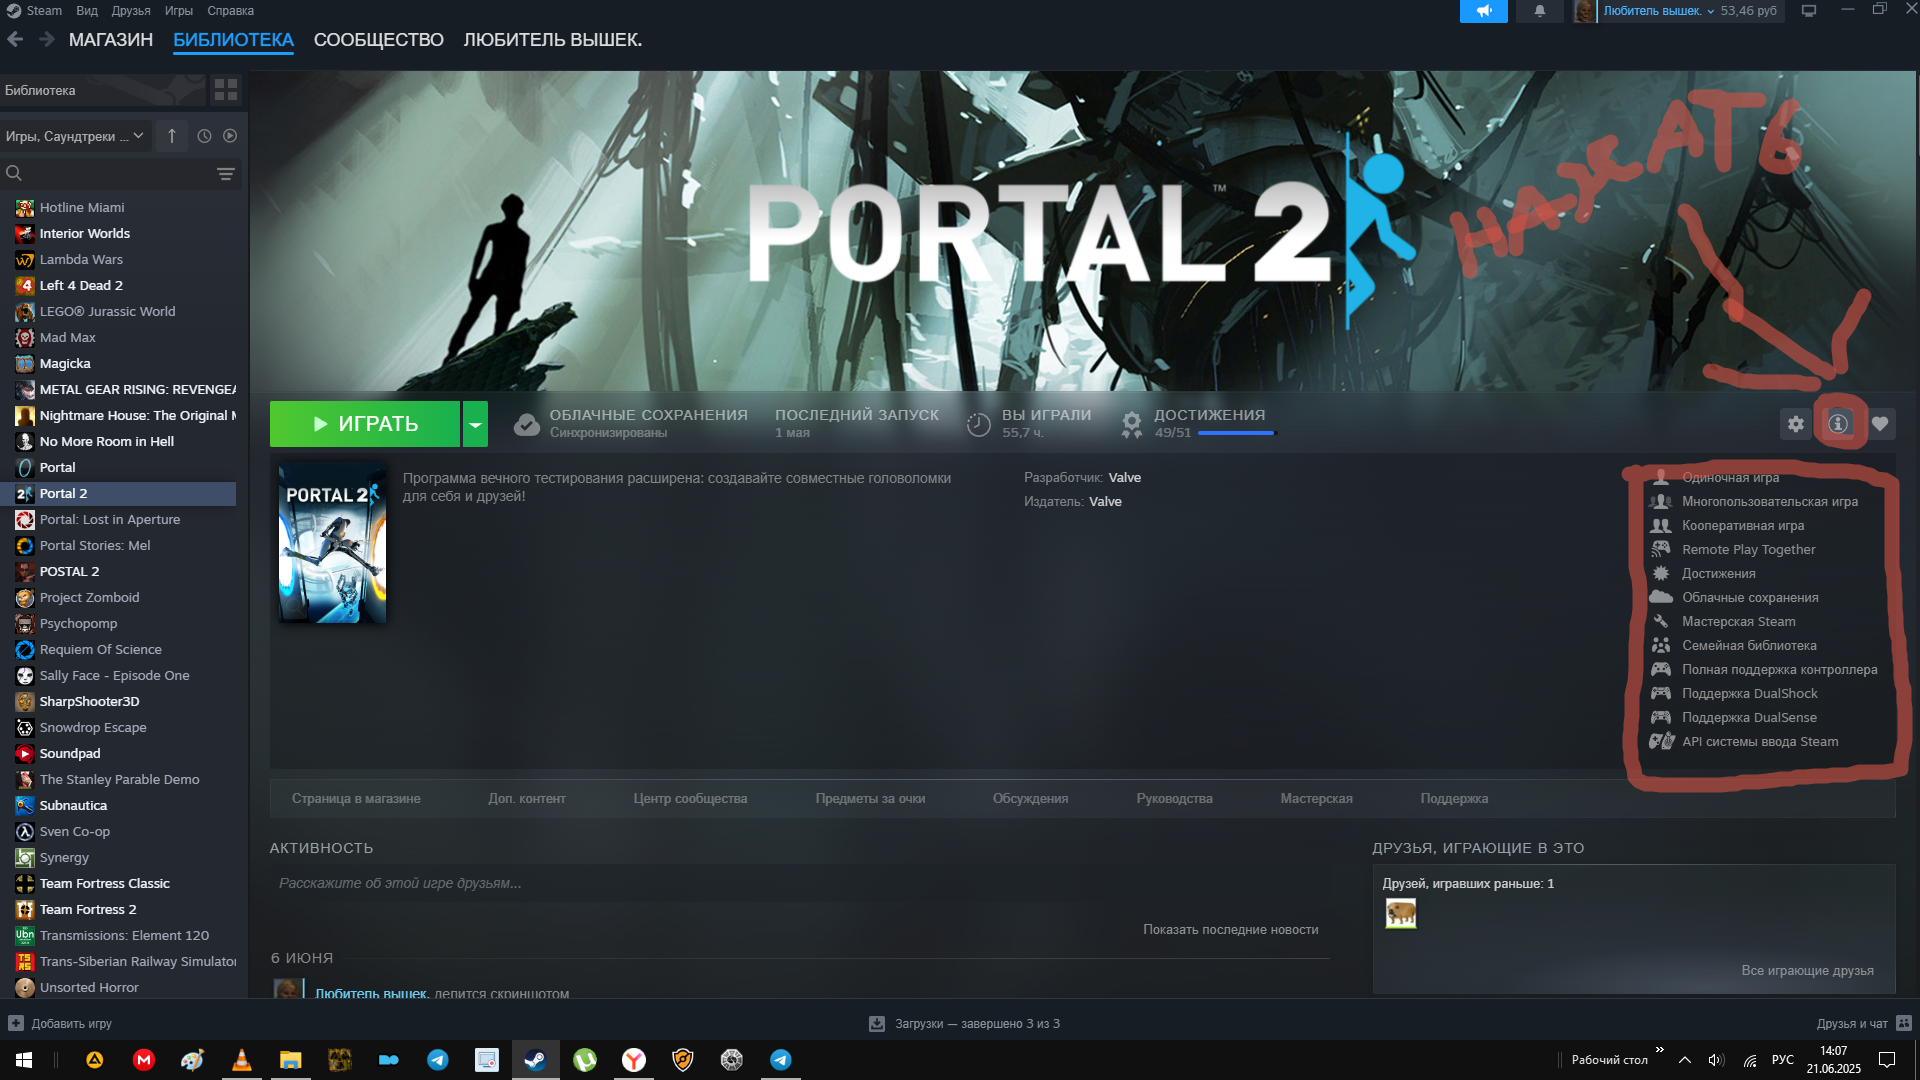Show hidden system tray icons
Image resolution: width=1920 pixels, height=1080 pixels.
pyautogui.click(x=1685, y=1060)
